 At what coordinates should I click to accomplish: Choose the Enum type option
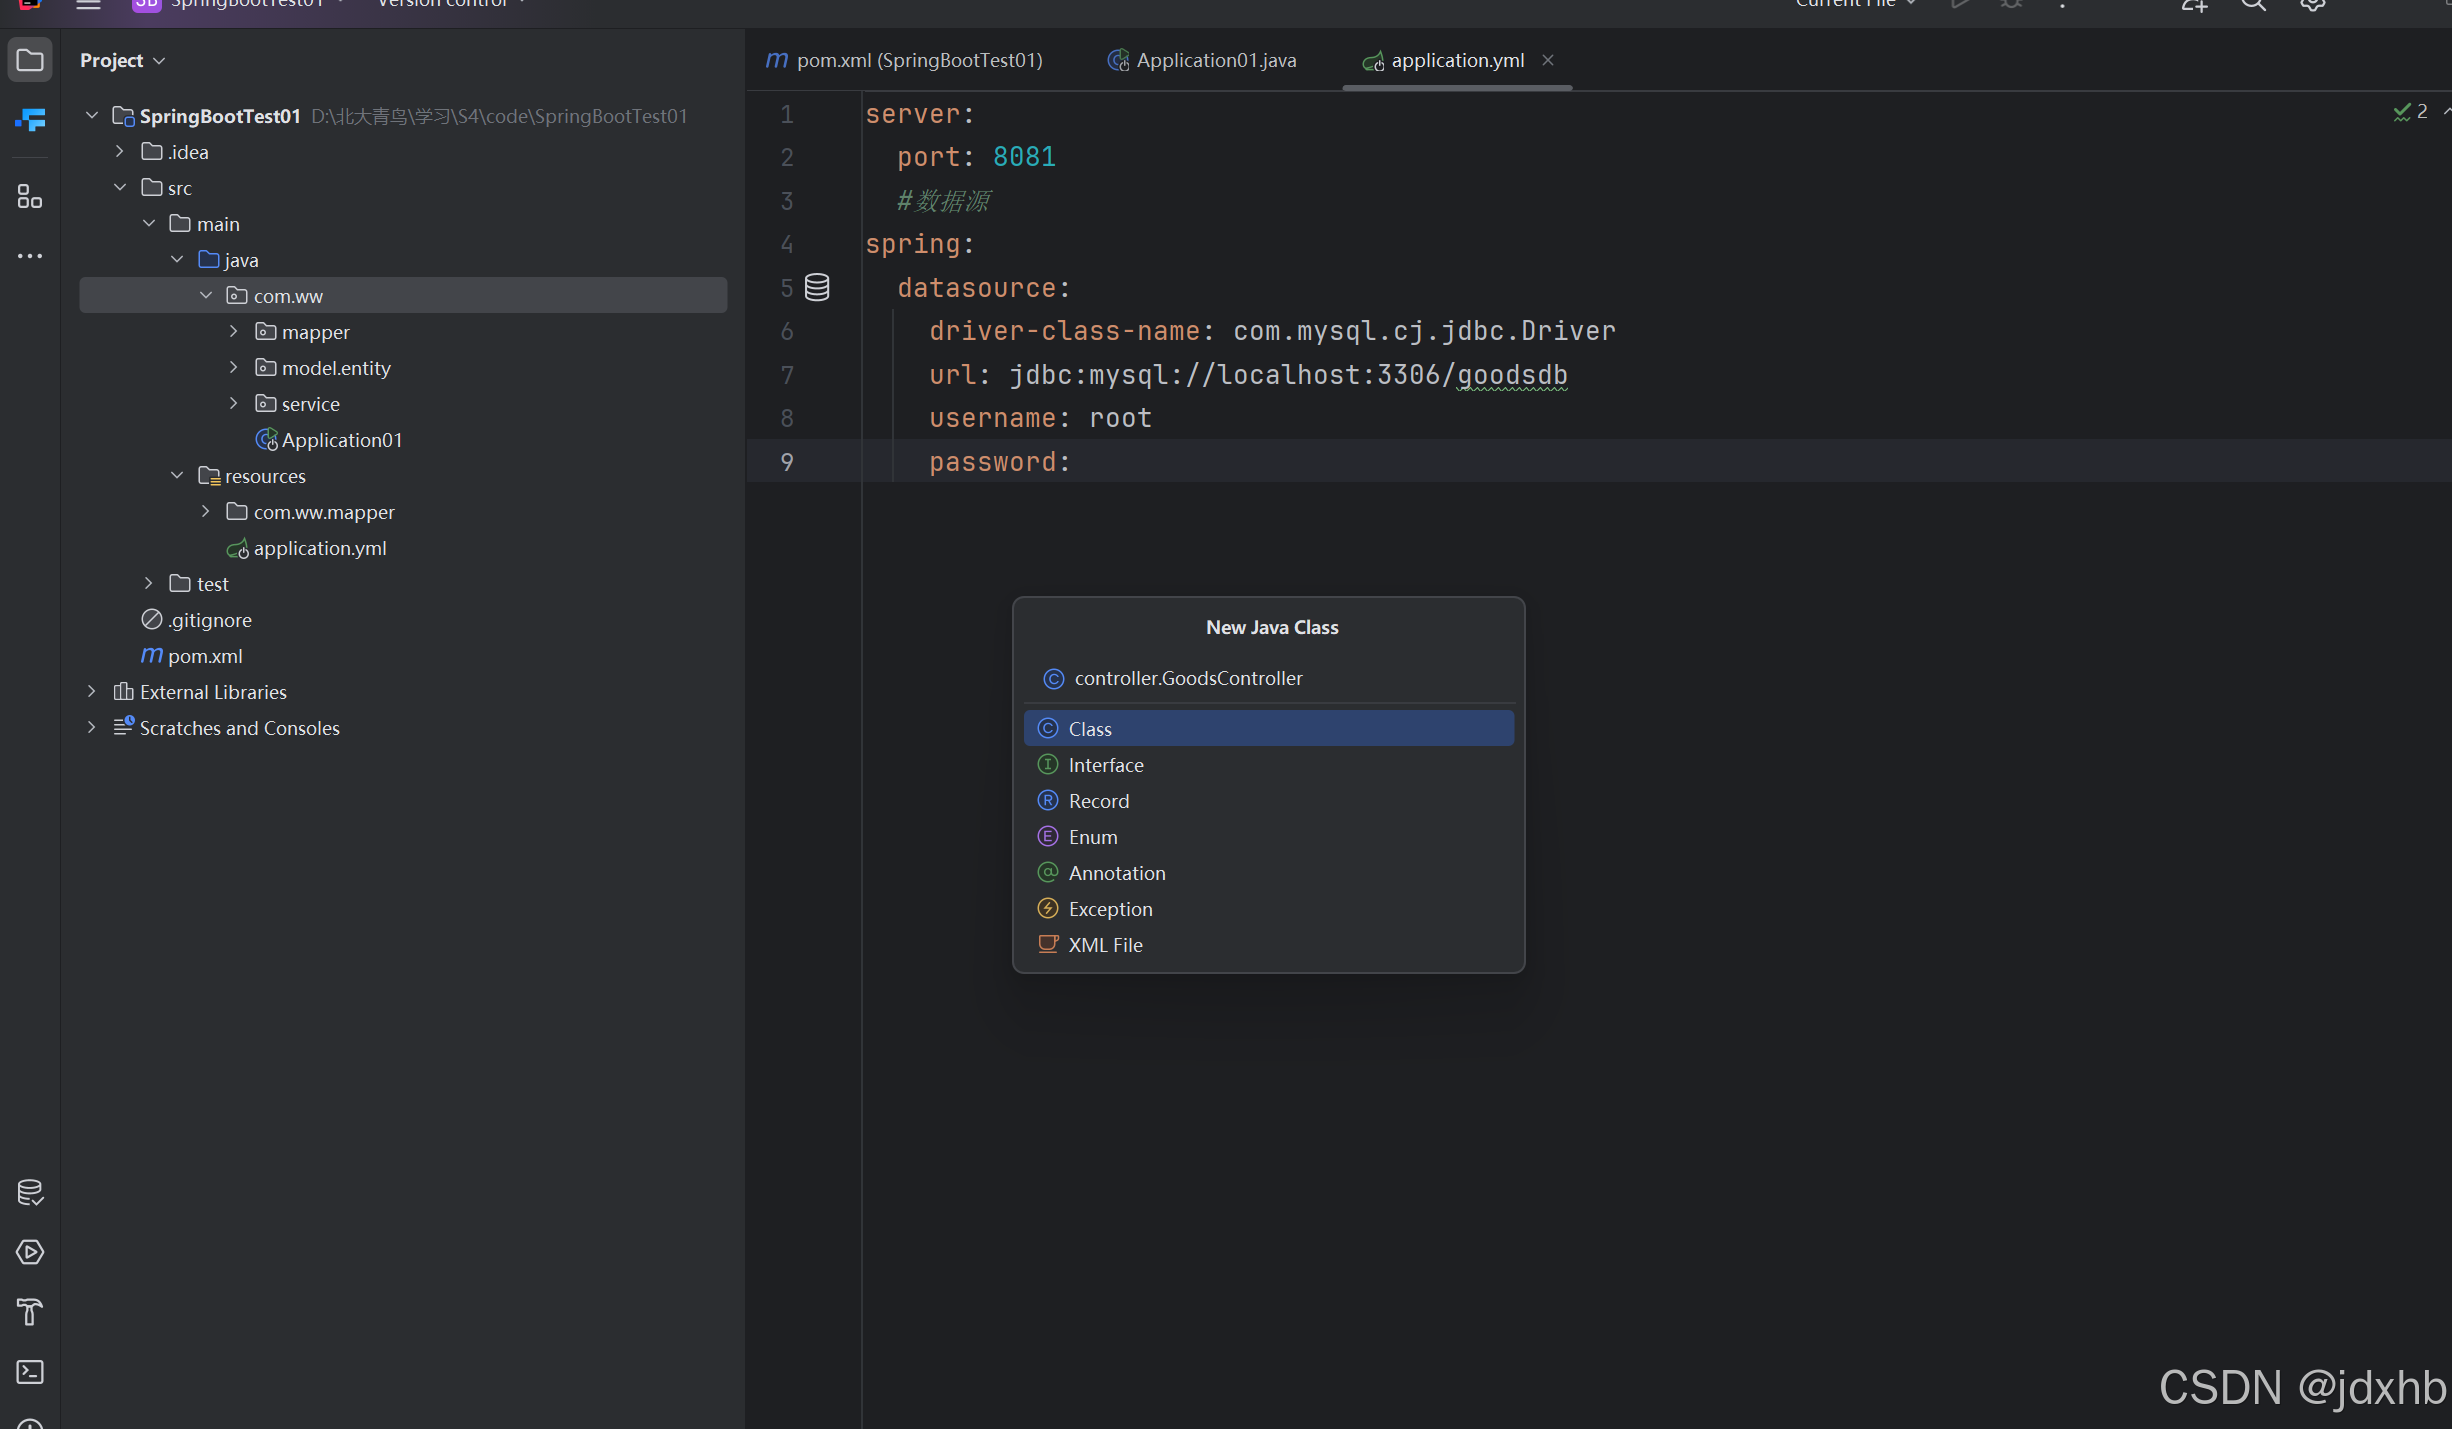coord(1092,837)
